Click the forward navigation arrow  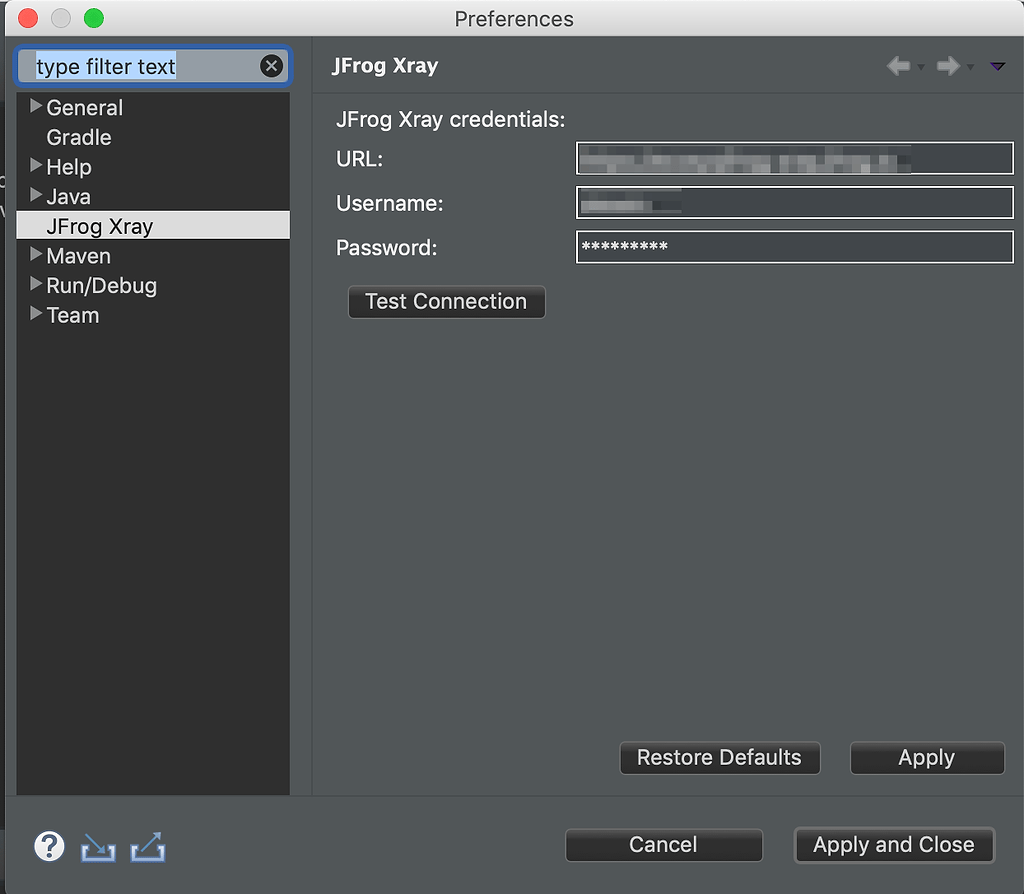coord(947,67)
